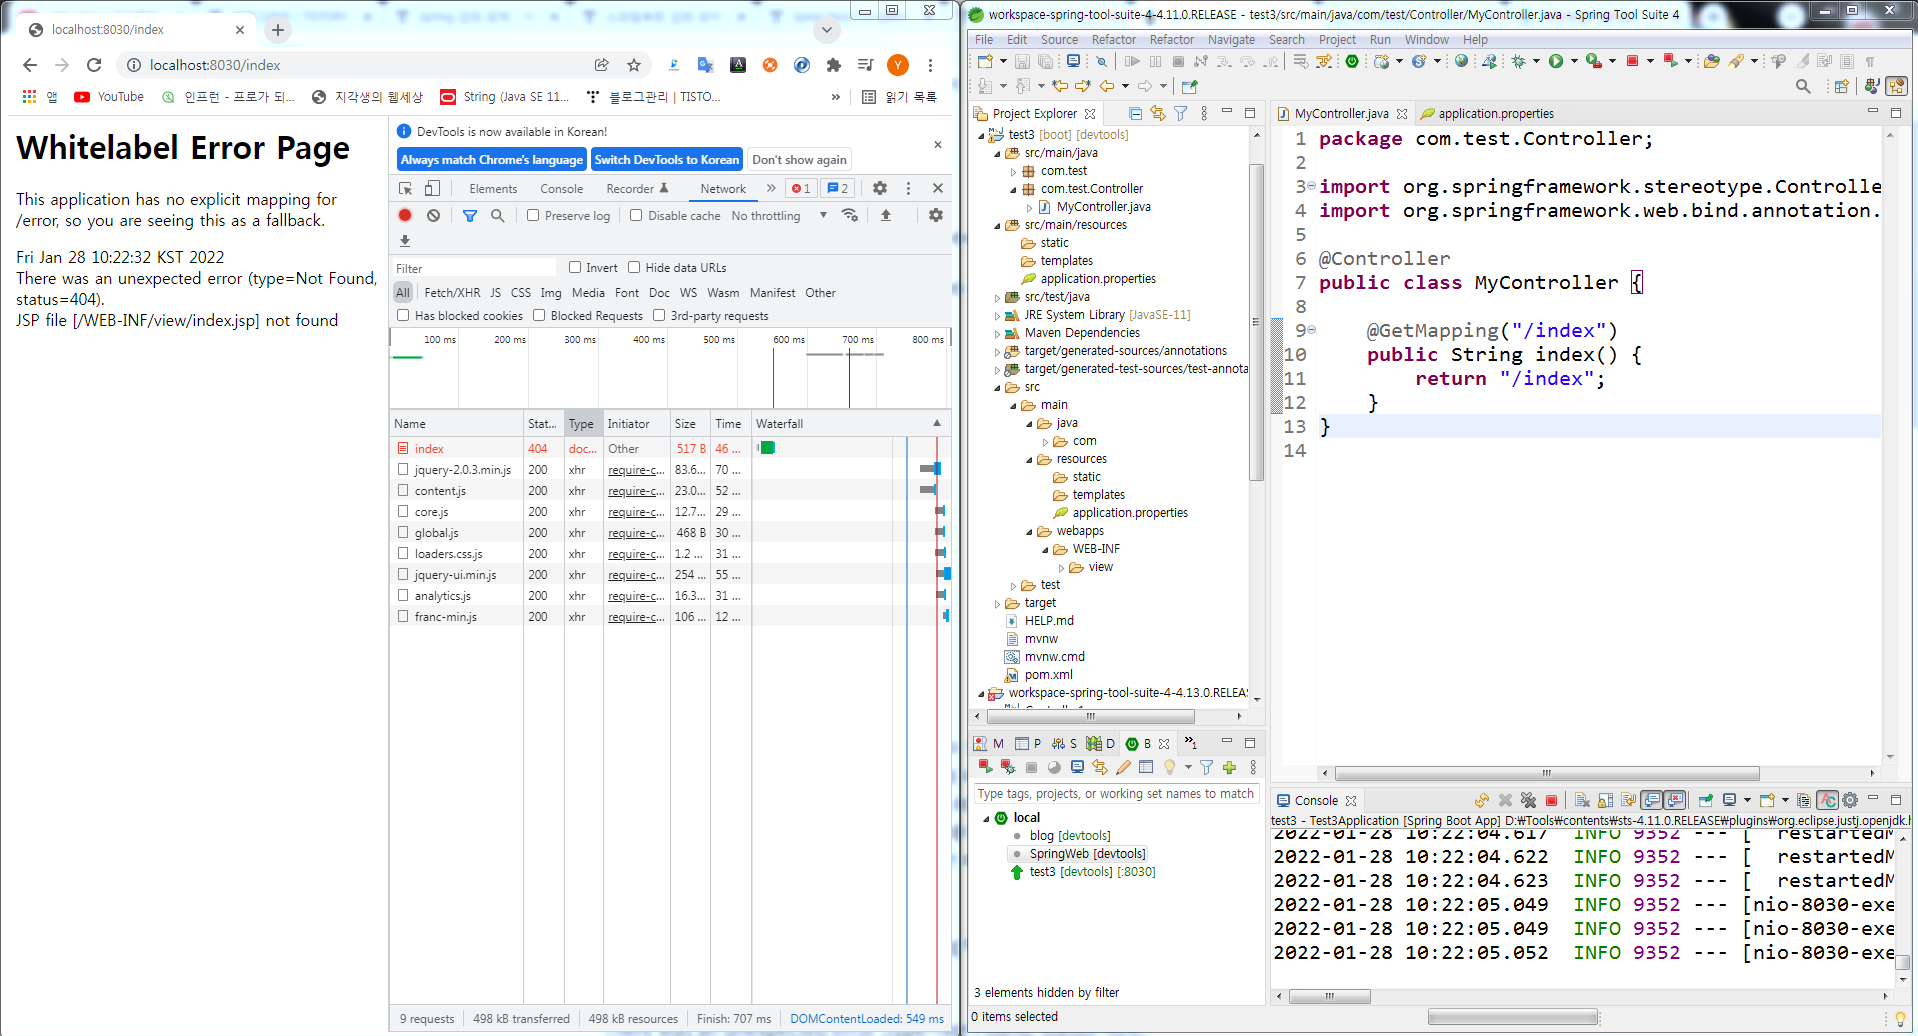Image resolution: width=1918 pixels, height=1036 pixels.
Task: Click Always match Chrome's language button
Action: 492,159
